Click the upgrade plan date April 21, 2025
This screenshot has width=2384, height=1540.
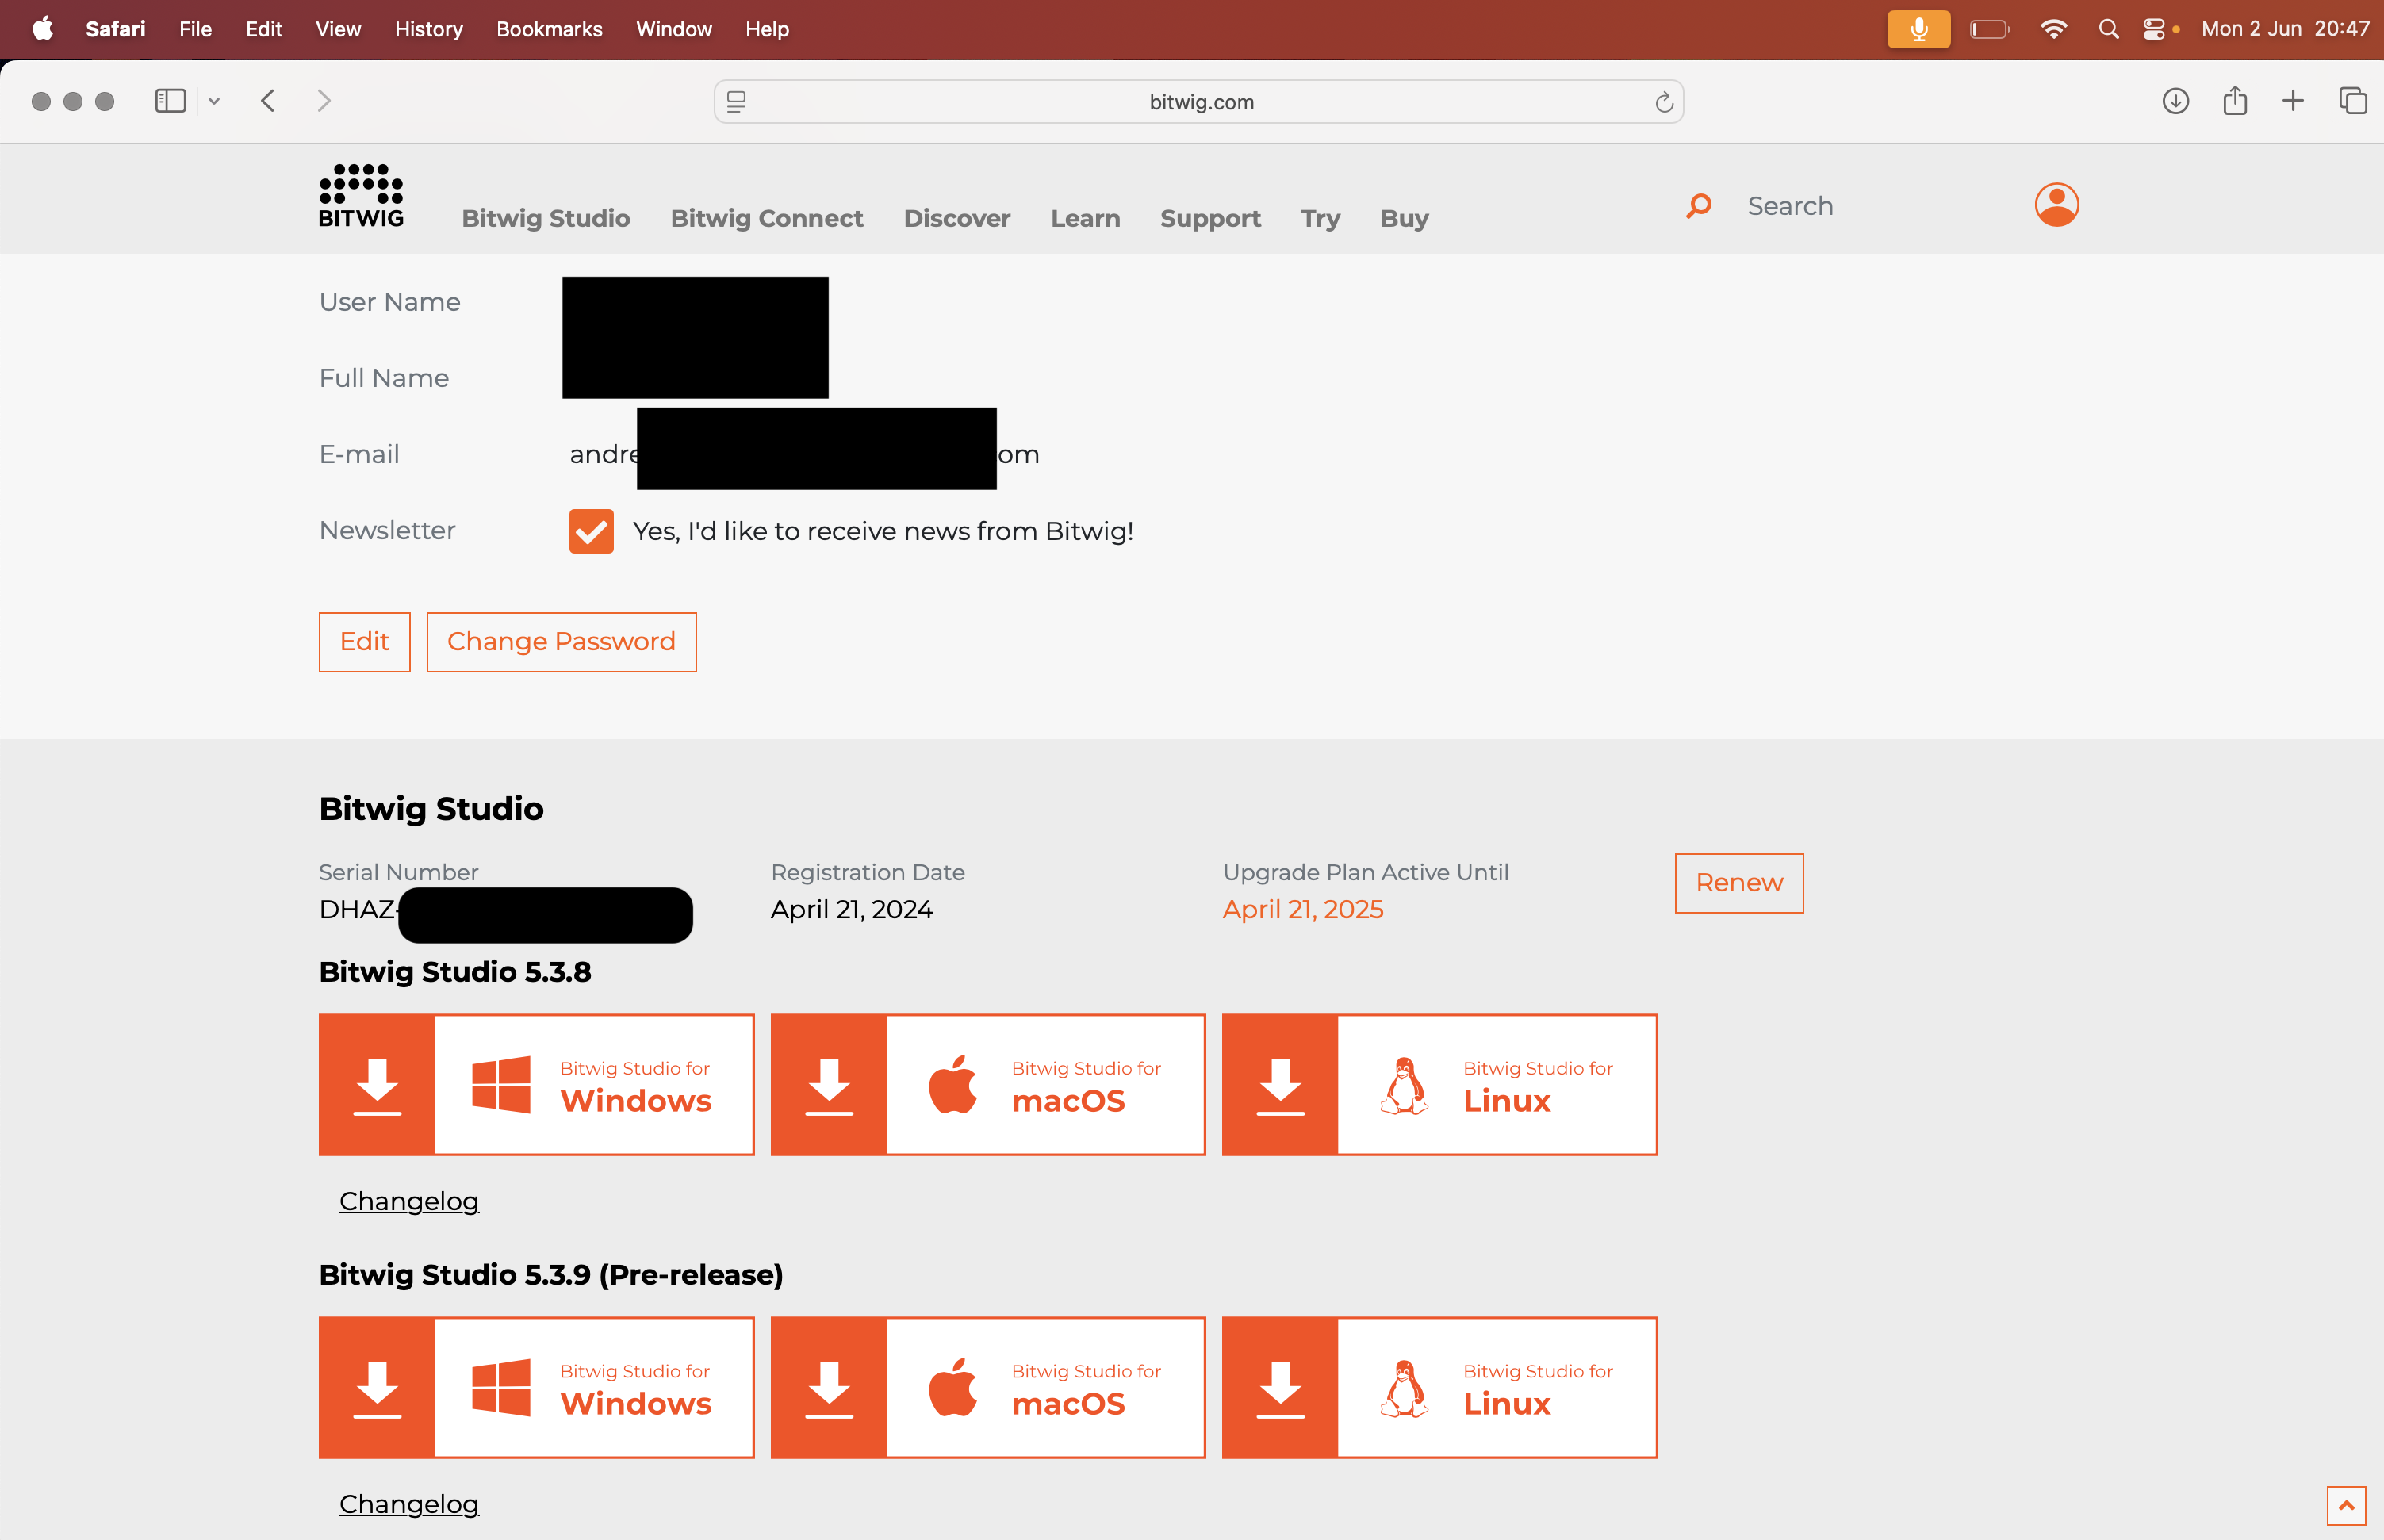[1303, 910]
